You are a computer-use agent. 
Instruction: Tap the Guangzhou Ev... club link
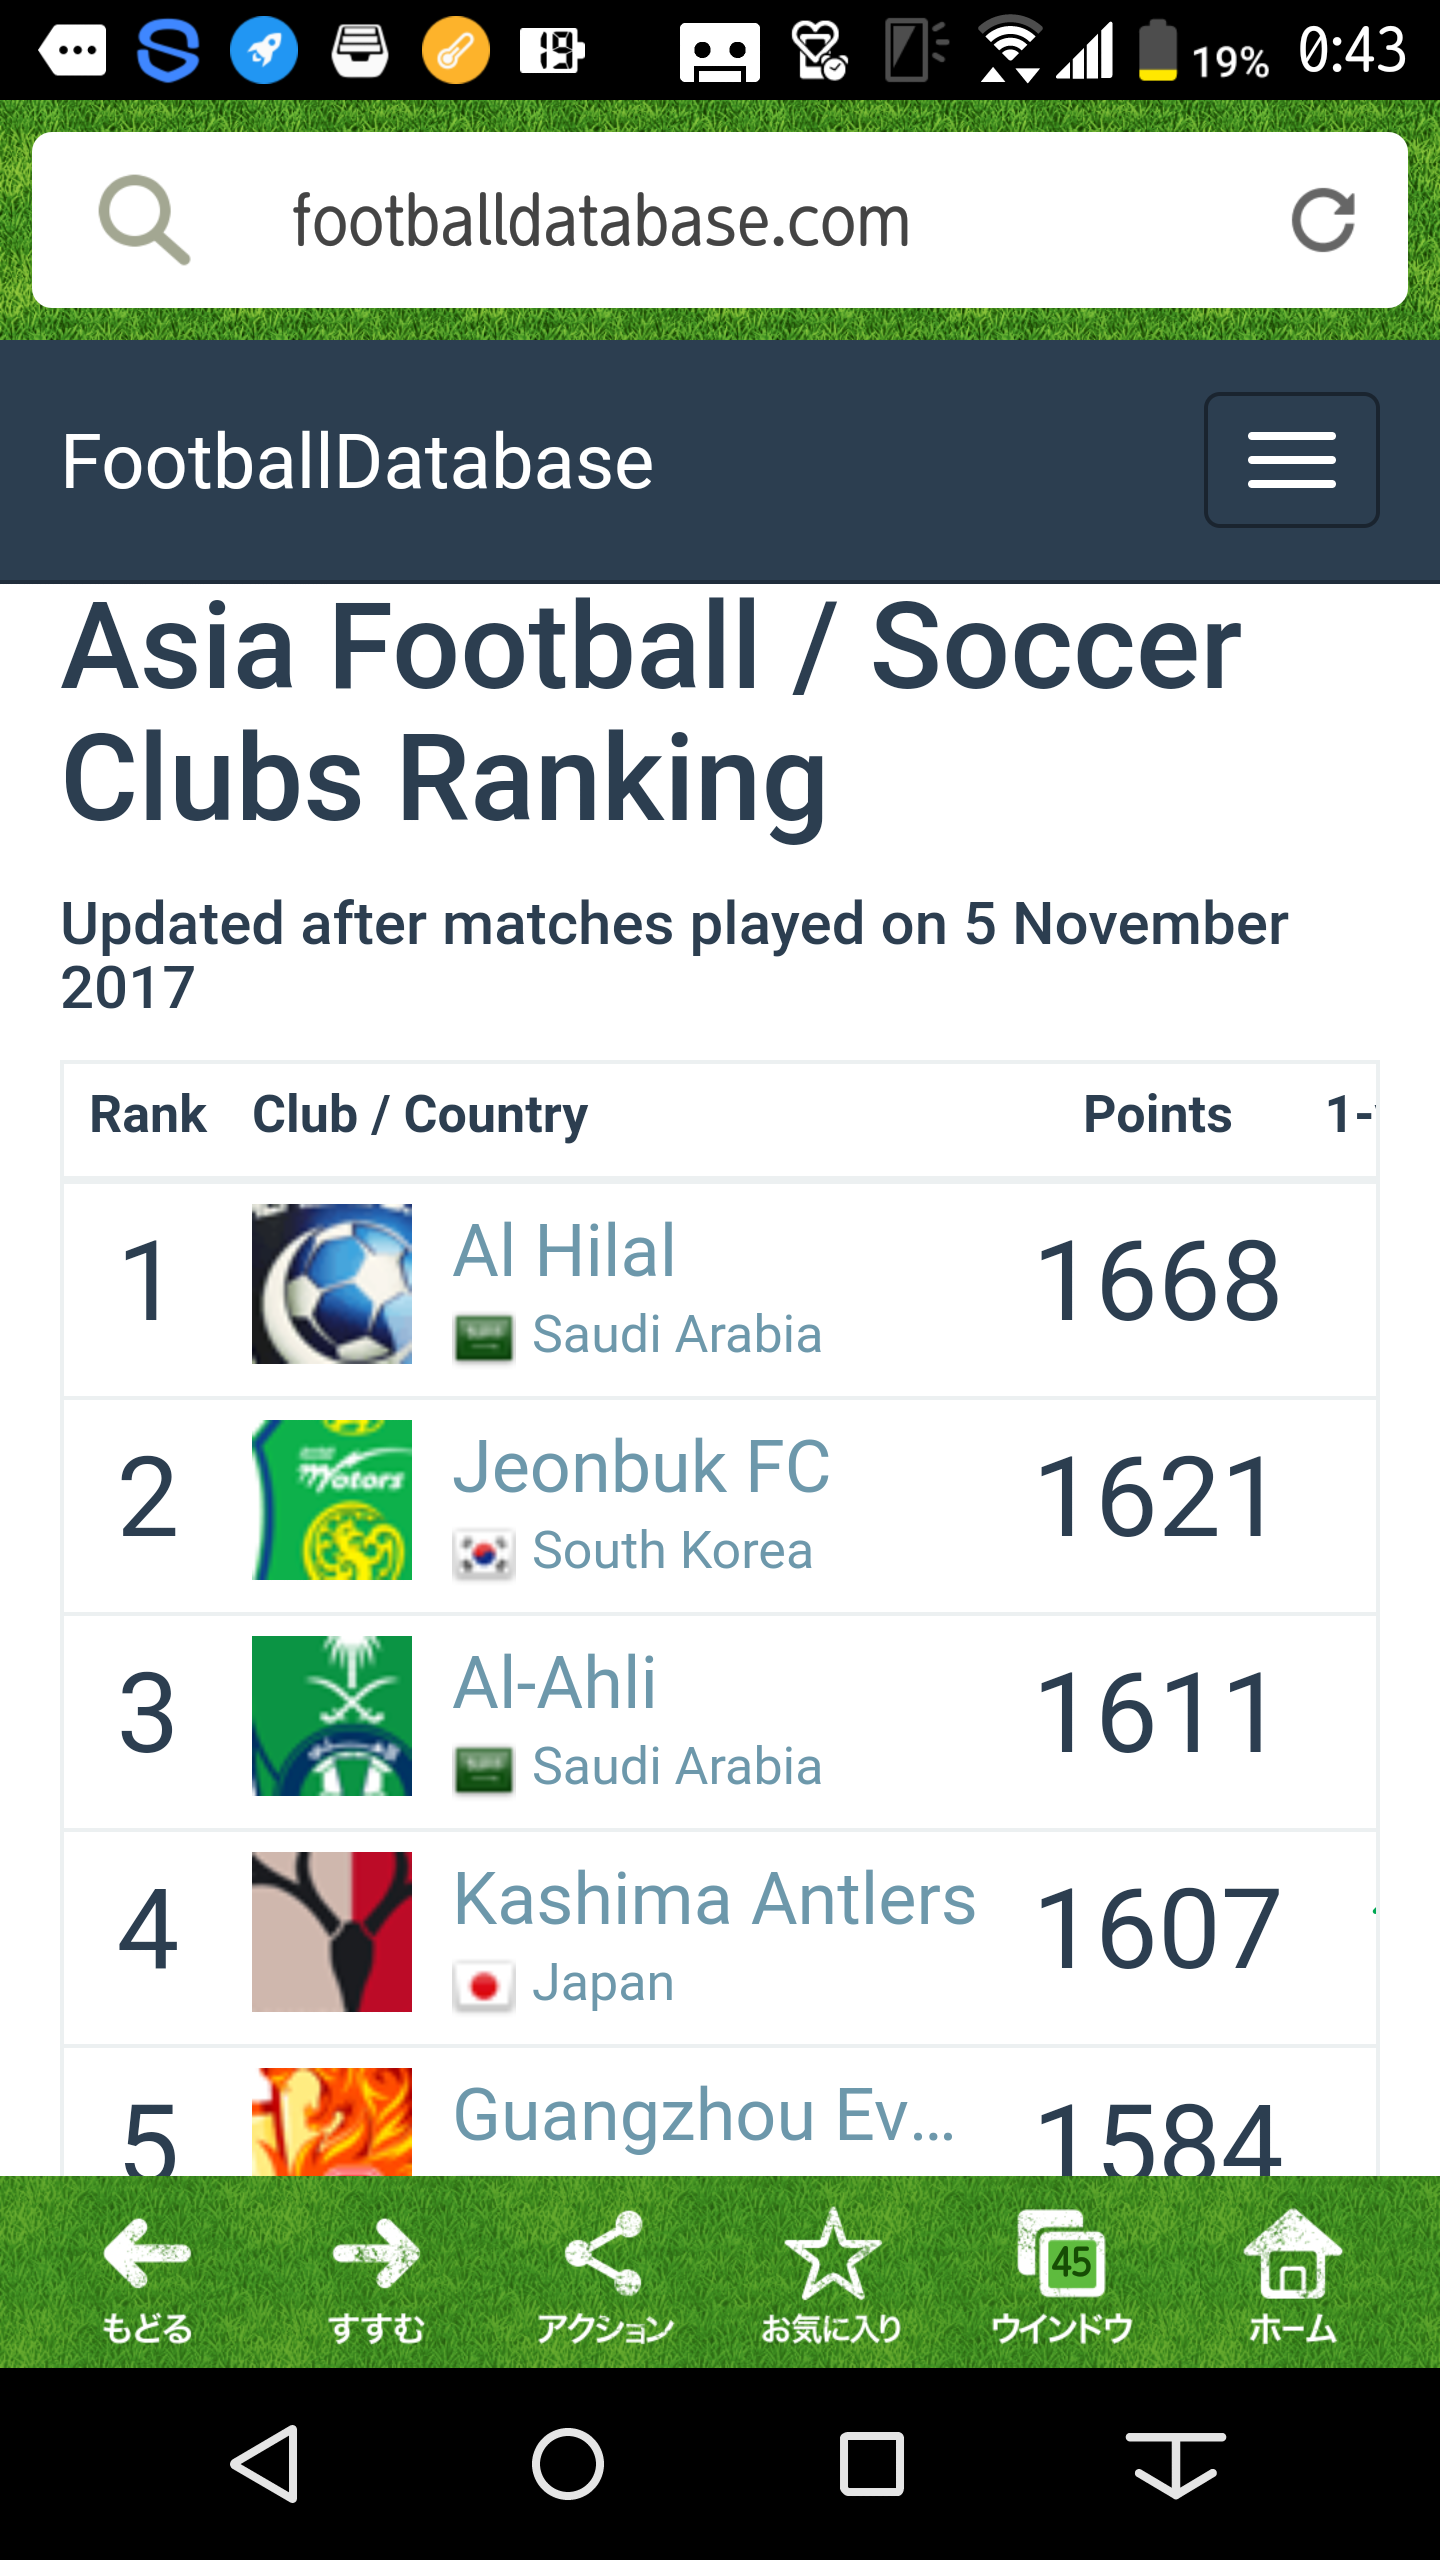(x=704, y=2115)
